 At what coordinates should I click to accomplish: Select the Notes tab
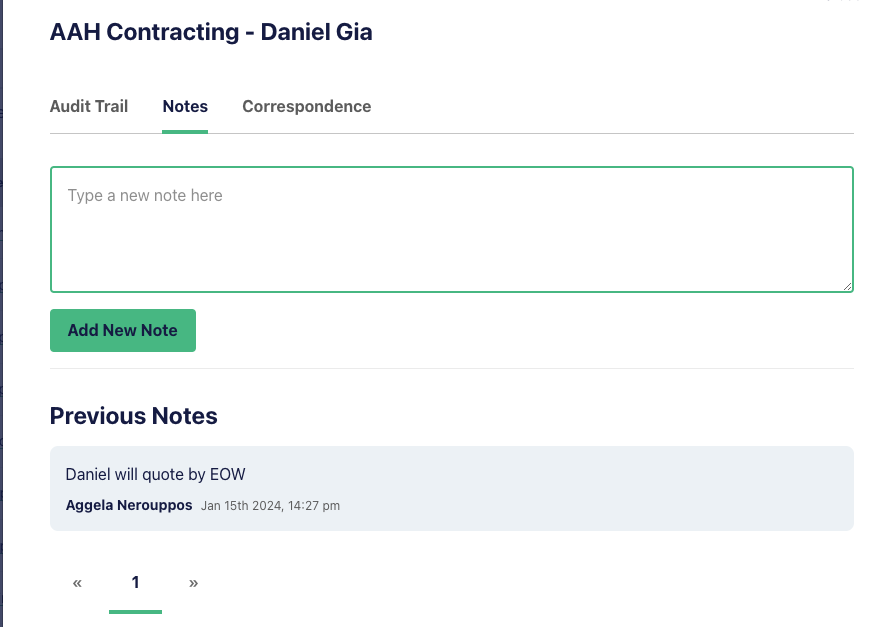185,106
